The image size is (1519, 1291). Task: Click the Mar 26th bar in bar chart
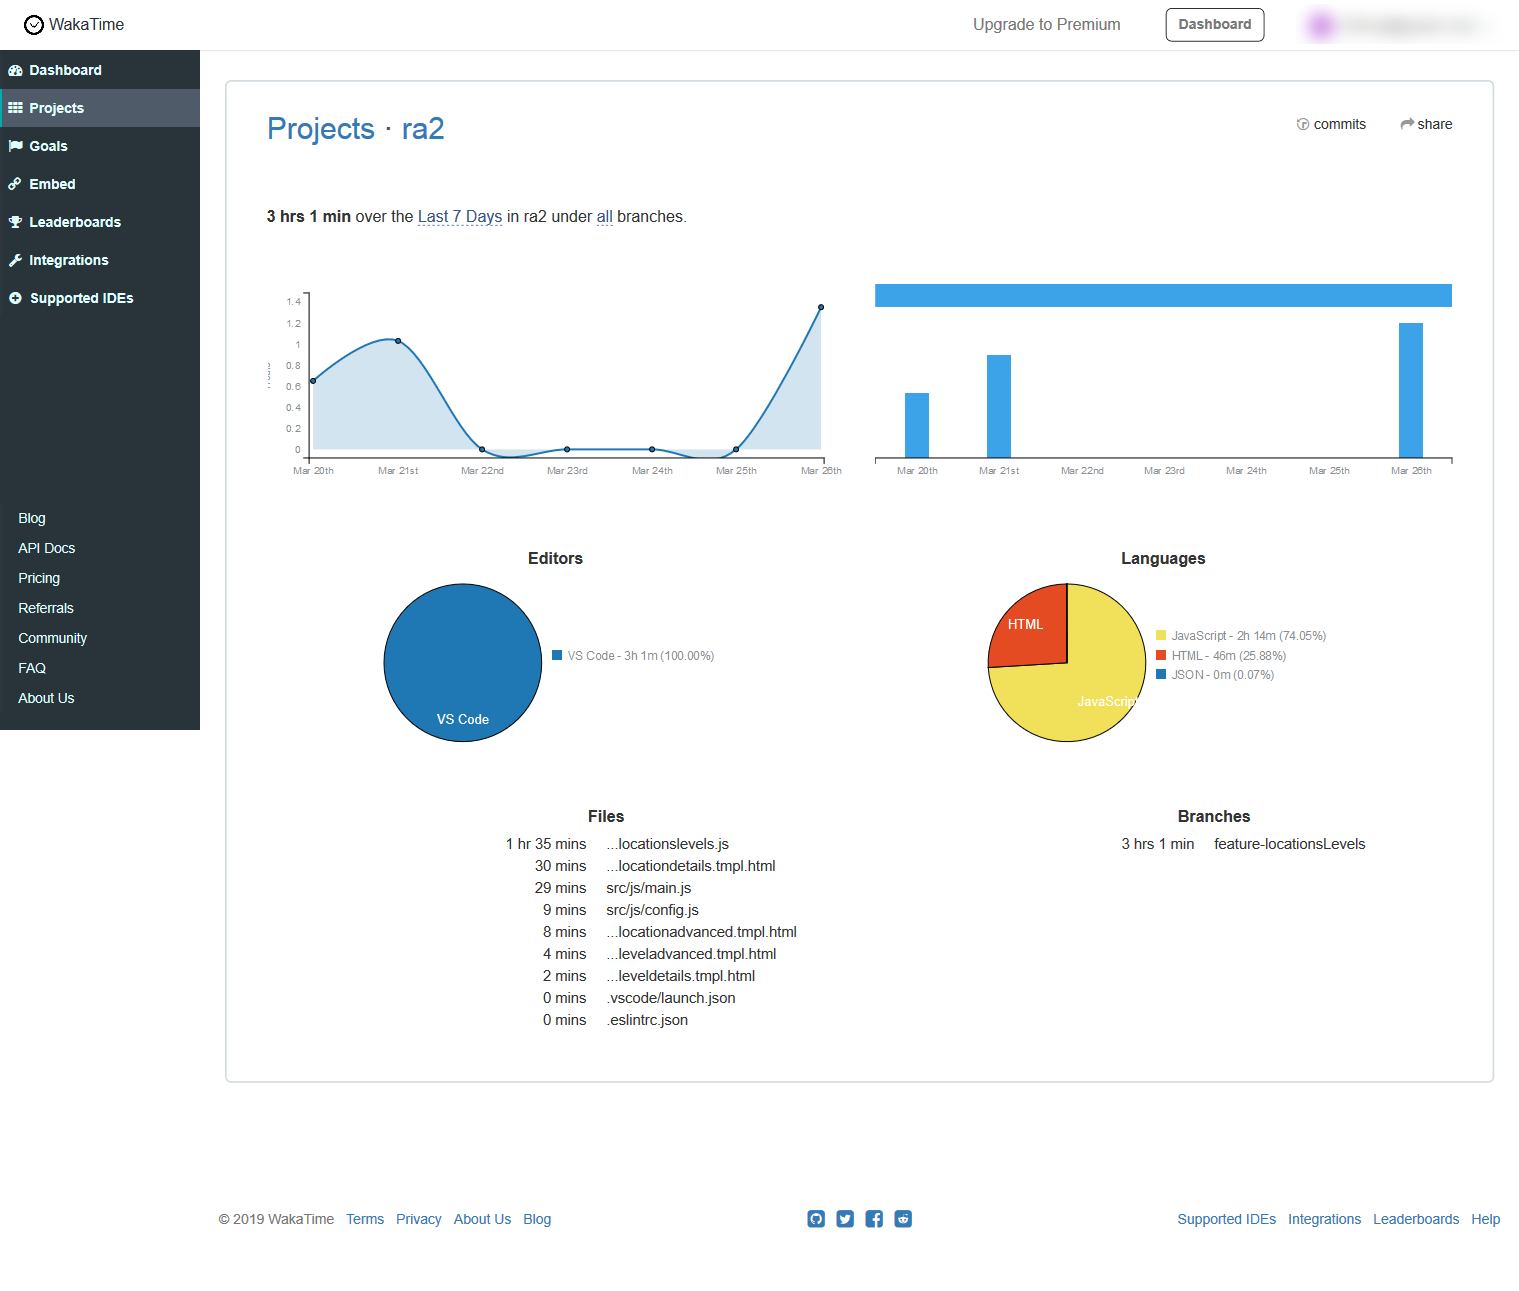pos(1411,390)
